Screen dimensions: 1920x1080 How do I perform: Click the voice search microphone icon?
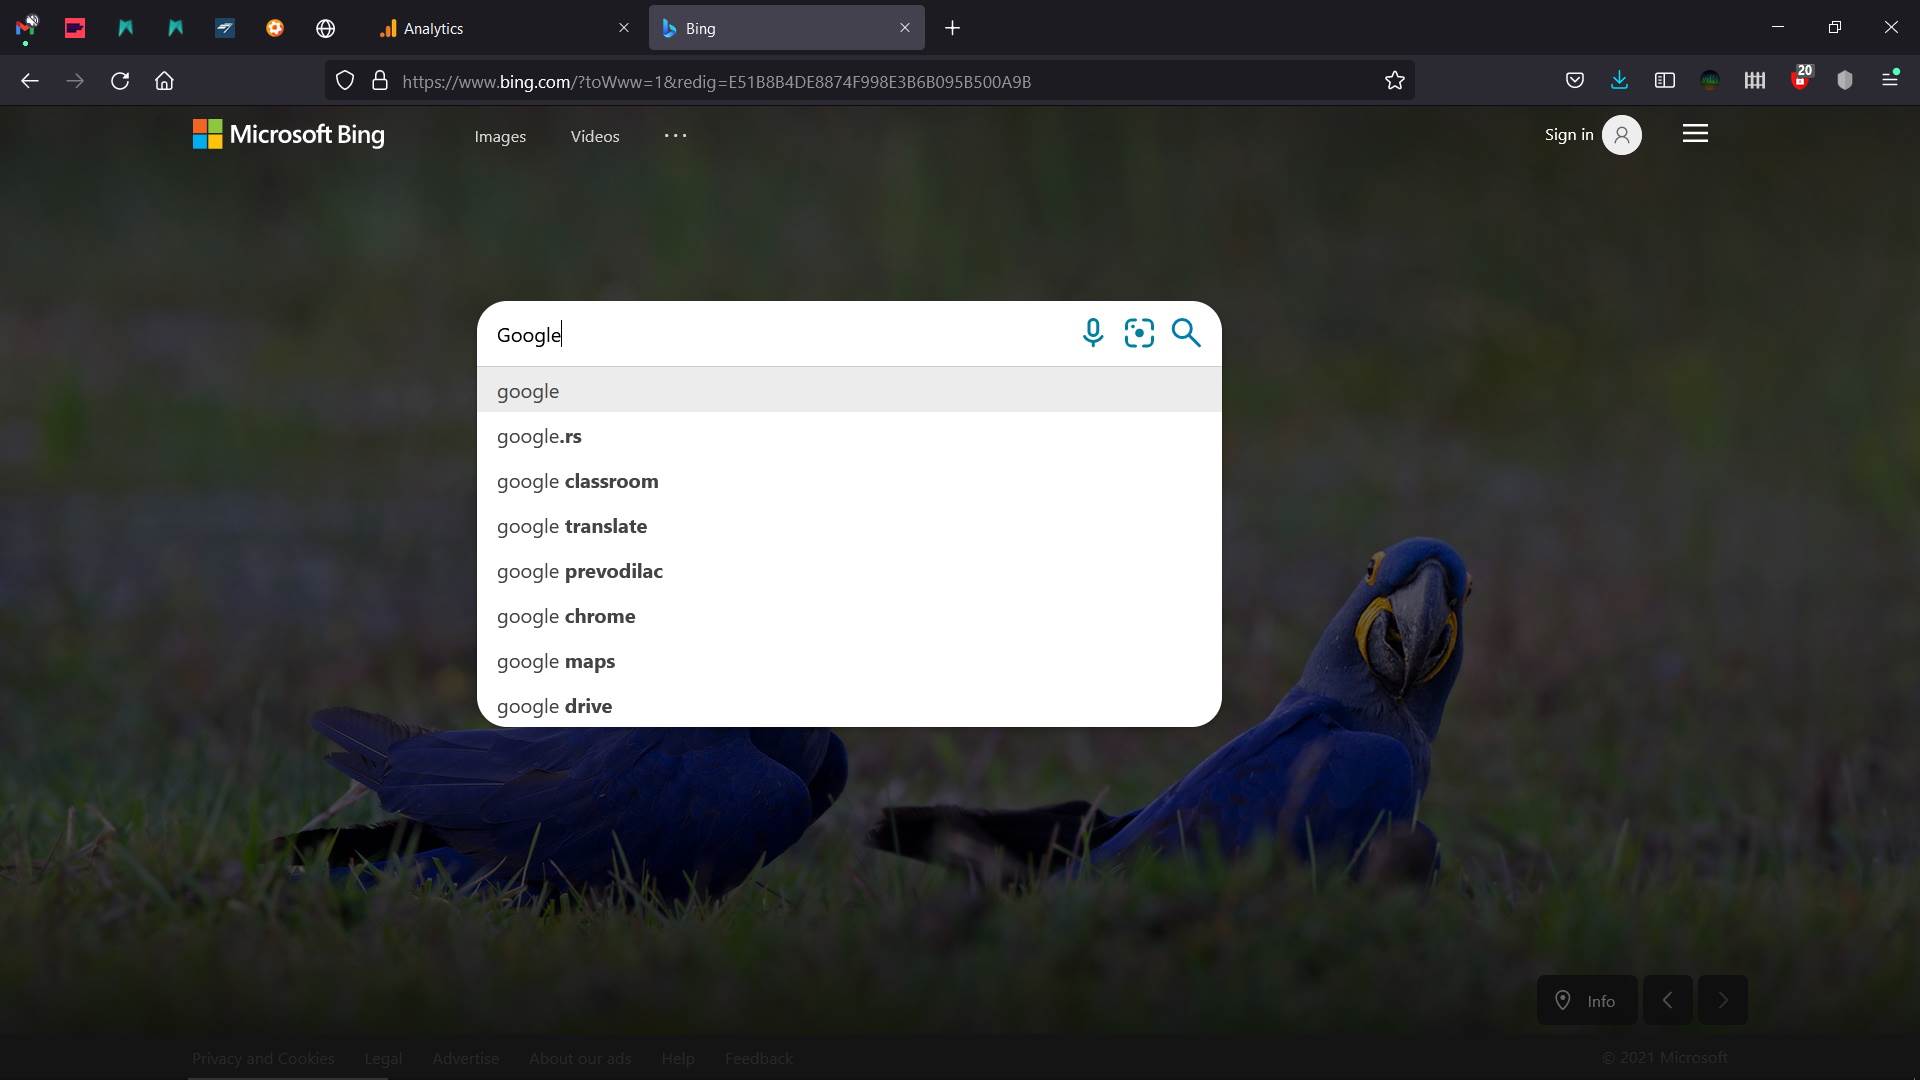pos(1092,333)
